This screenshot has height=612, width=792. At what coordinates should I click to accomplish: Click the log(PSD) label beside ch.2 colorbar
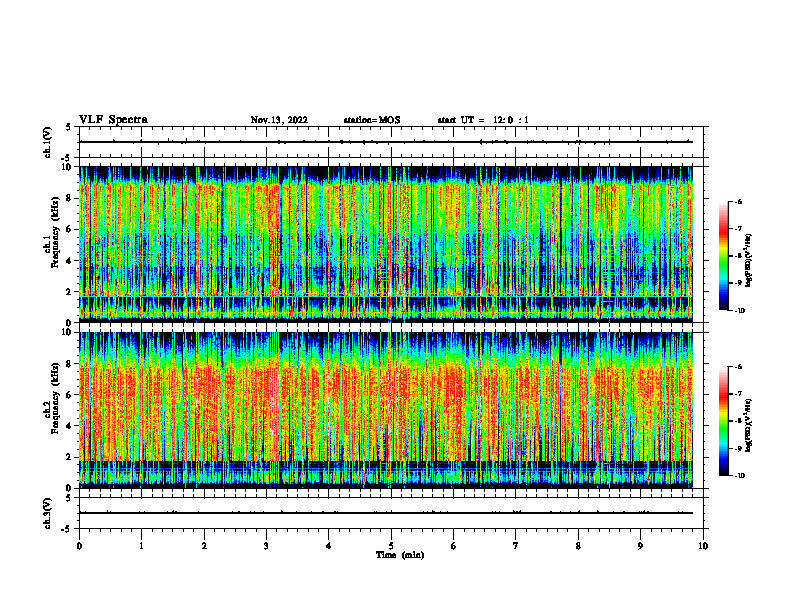(748, 426)
